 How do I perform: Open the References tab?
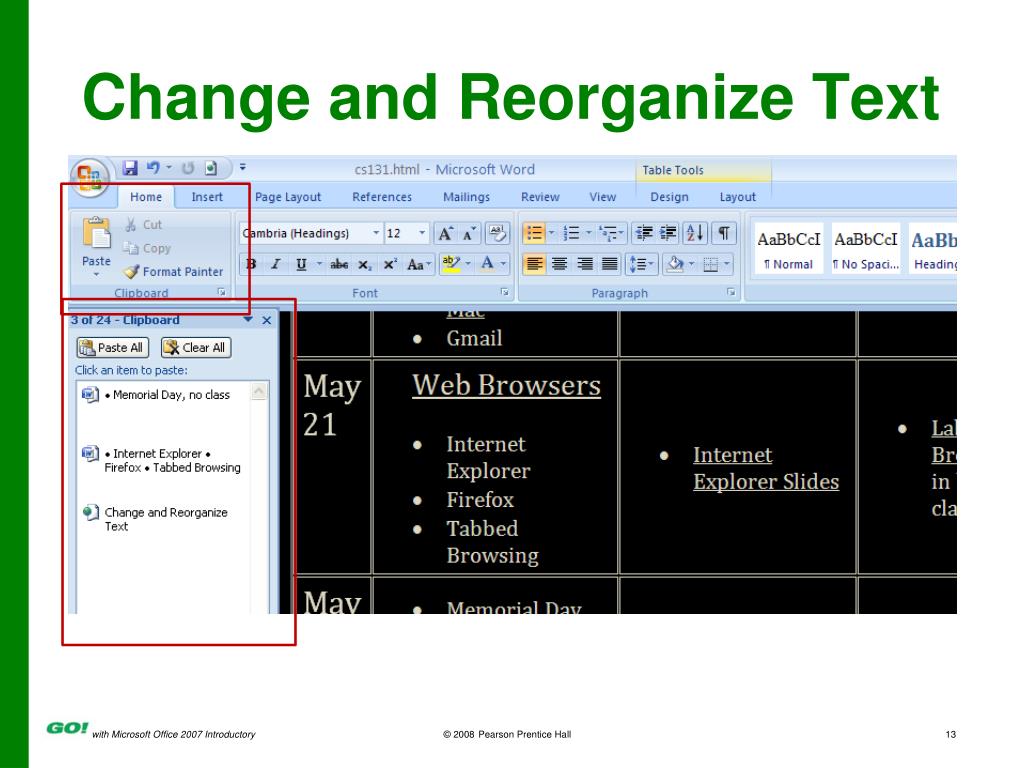coord(382,197)
